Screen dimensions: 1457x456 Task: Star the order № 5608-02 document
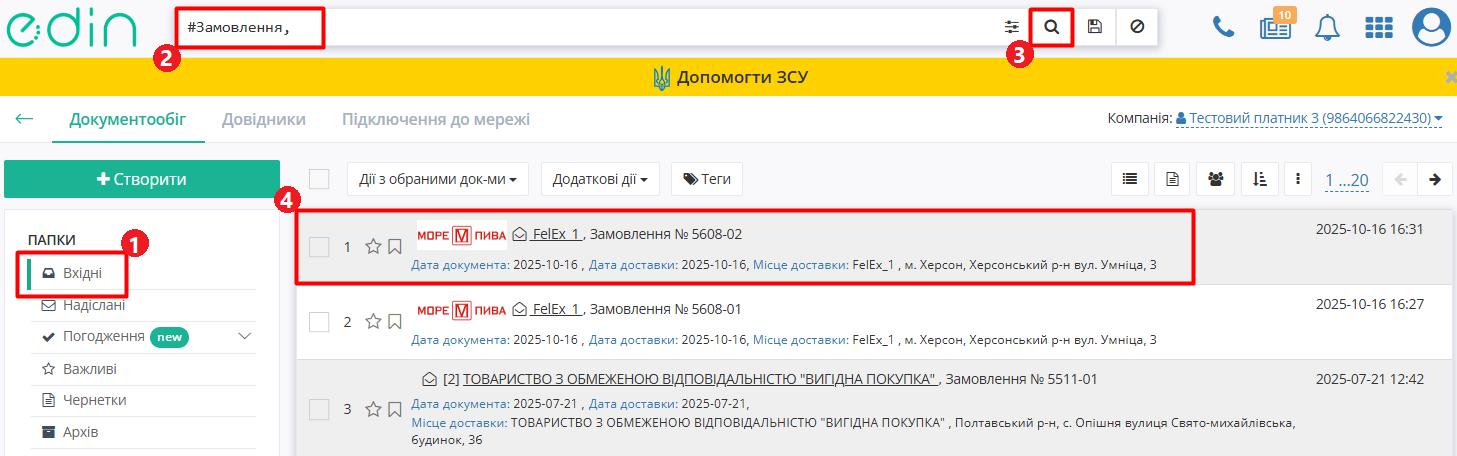click(373, 246)
